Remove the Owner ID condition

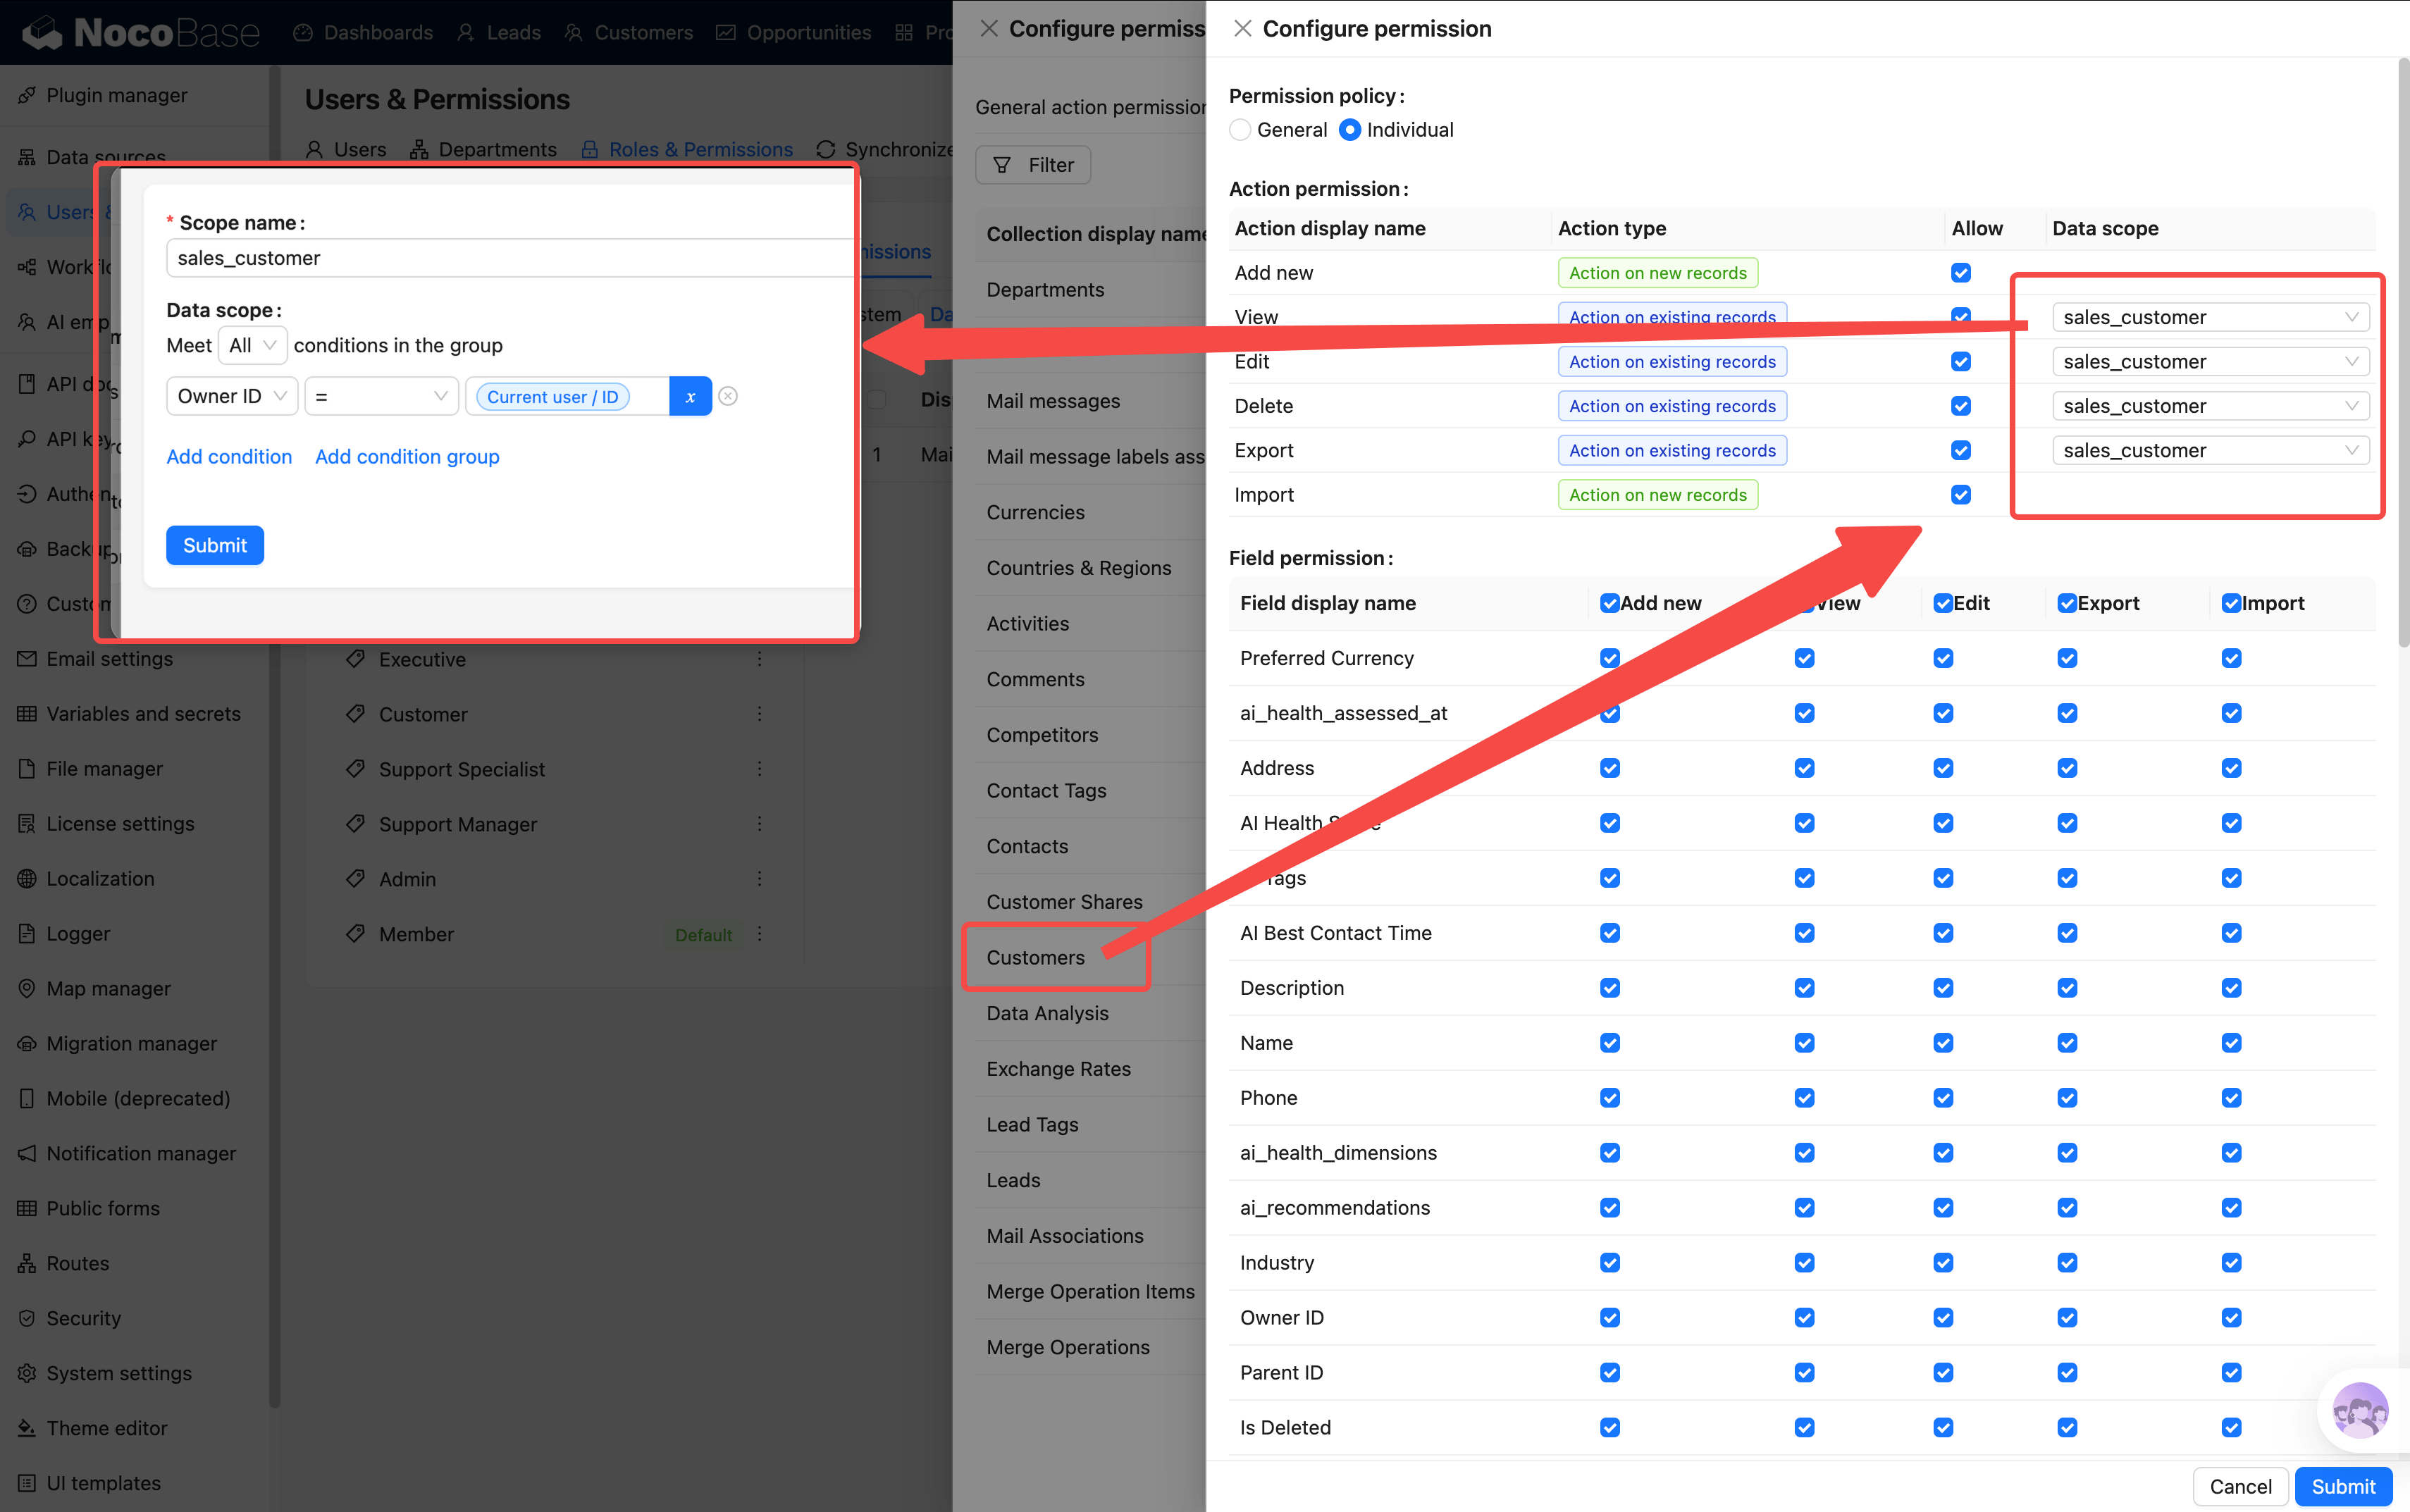[728, 396]
